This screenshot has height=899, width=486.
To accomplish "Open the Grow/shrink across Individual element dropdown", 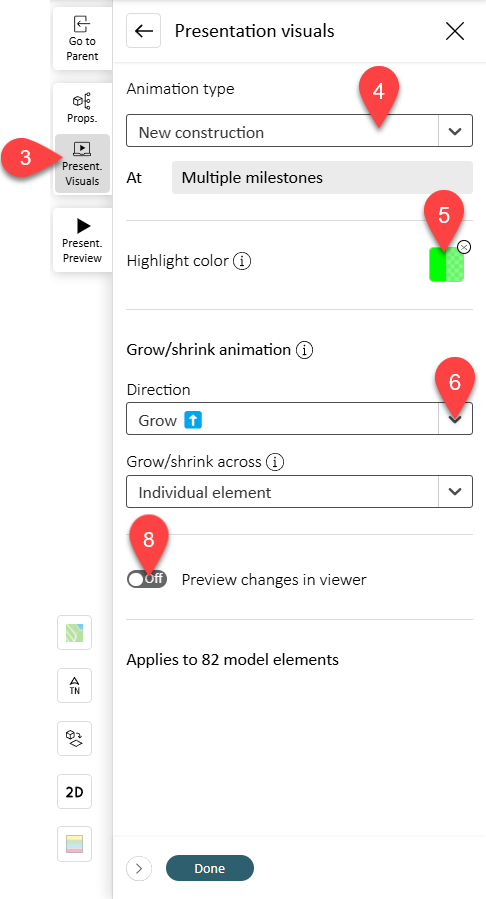I will pyautogui.click(x=299, y=491).
